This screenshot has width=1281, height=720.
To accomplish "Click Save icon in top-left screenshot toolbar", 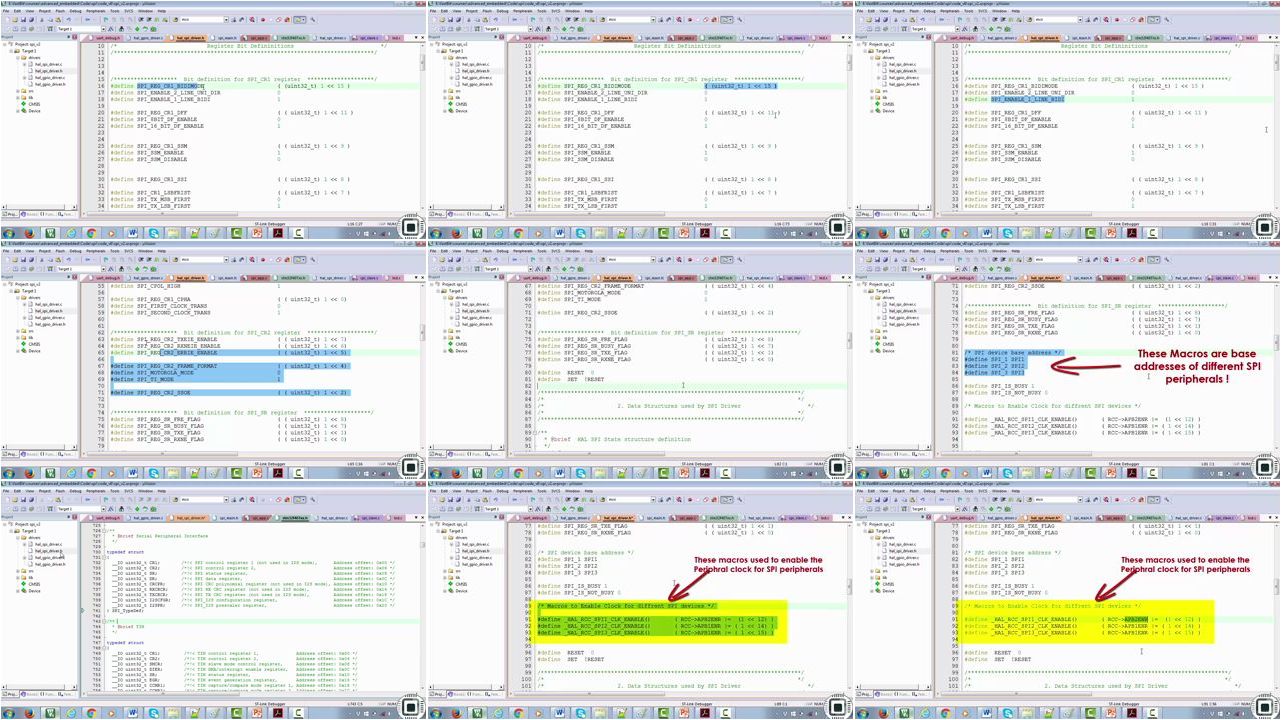I will click(23, 20).
